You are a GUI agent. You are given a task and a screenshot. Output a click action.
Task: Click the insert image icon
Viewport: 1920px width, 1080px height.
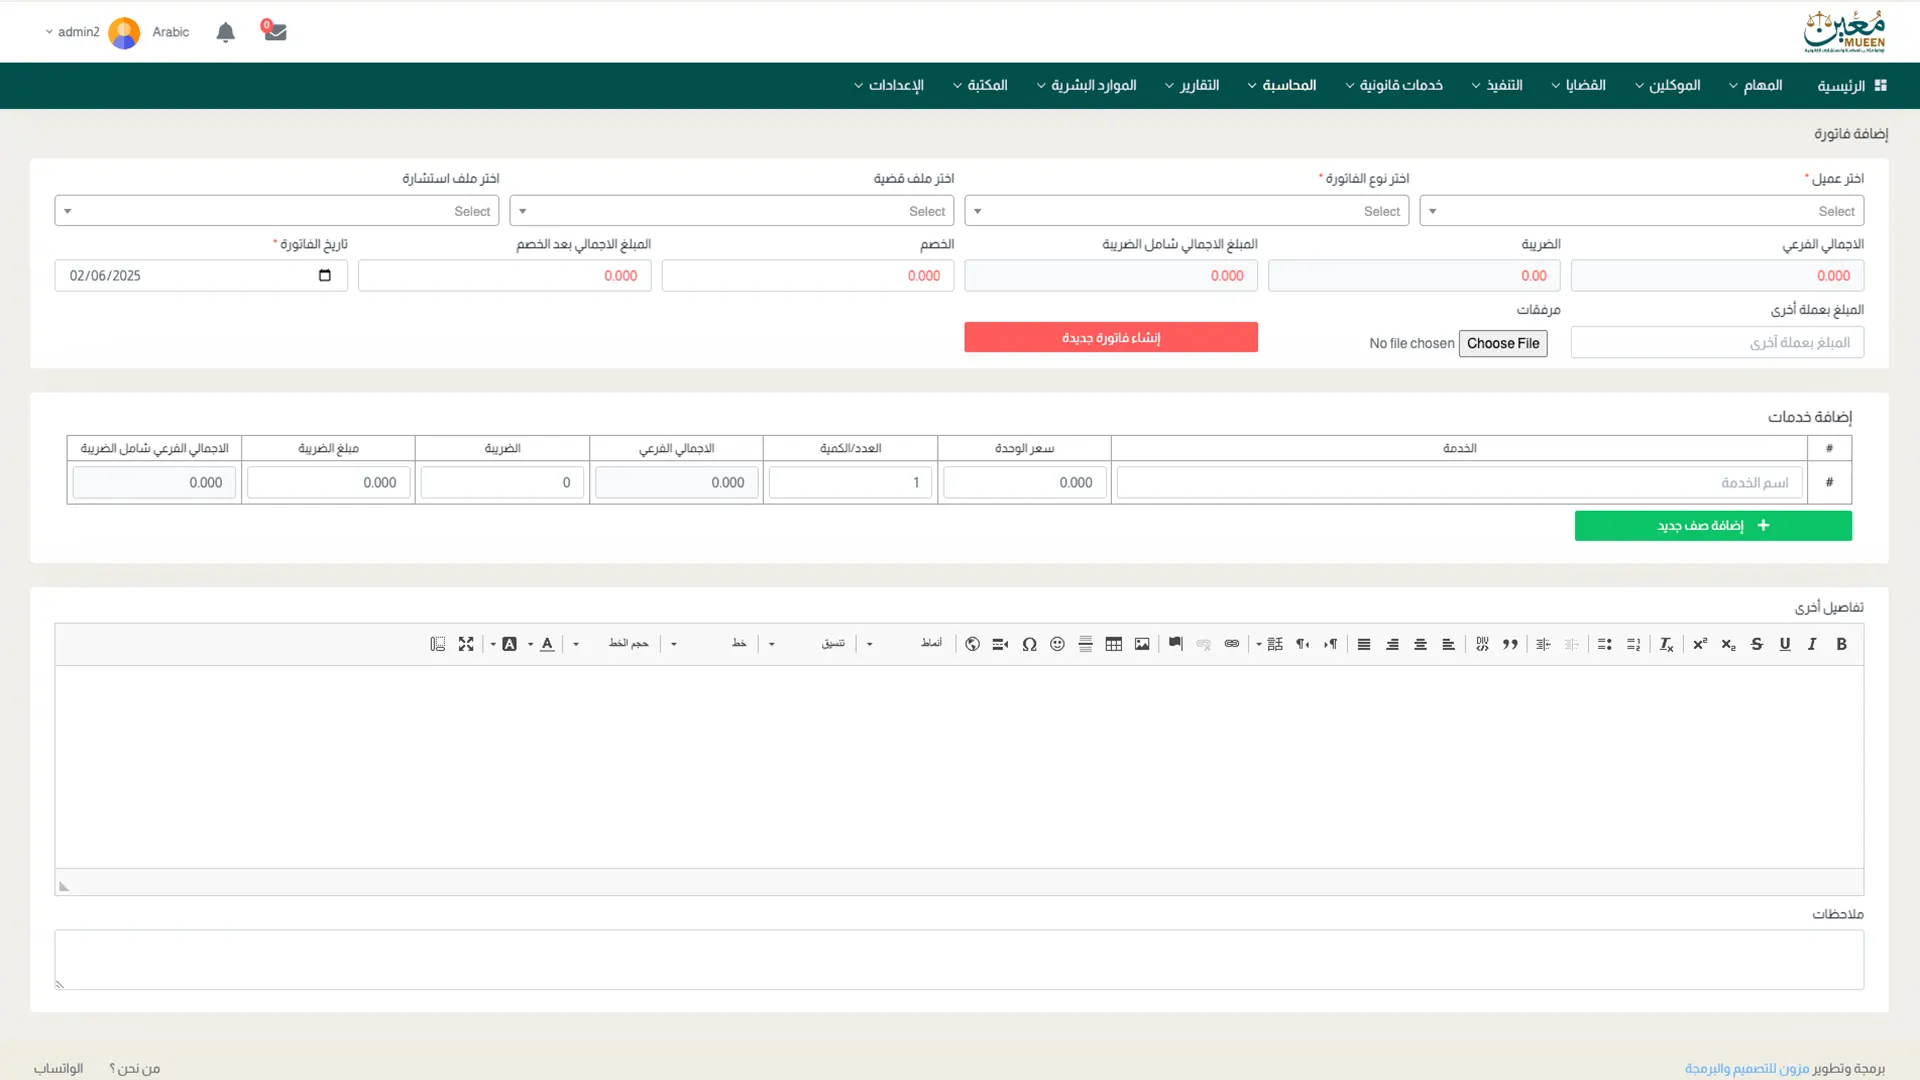[x=1142, y=644]
